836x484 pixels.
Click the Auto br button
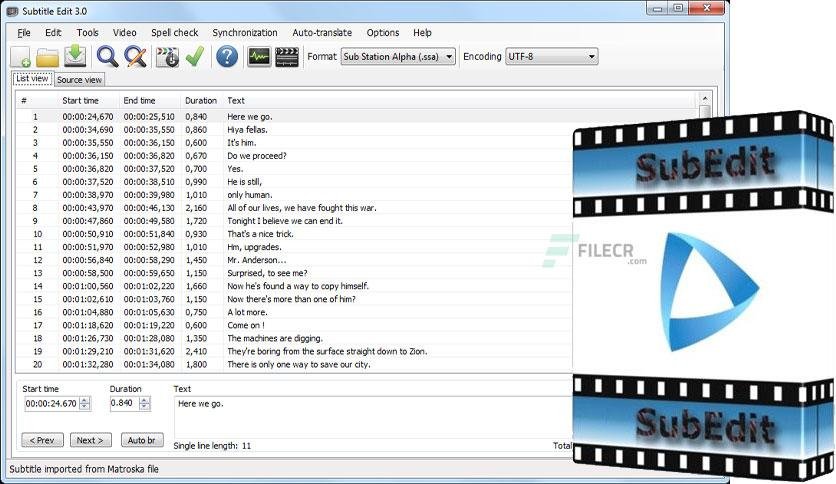tap(142, 440)
